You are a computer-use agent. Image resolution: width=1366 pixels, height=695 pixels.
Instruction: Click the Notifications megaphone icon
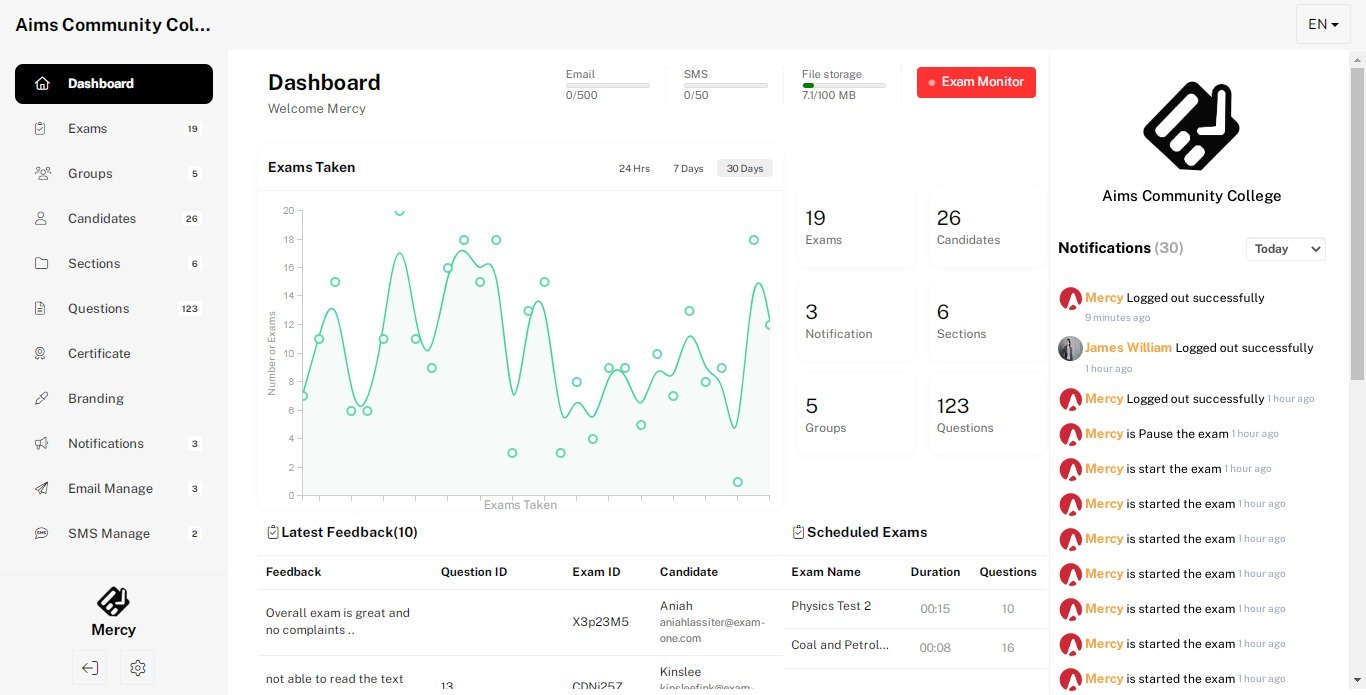point(41,444)
